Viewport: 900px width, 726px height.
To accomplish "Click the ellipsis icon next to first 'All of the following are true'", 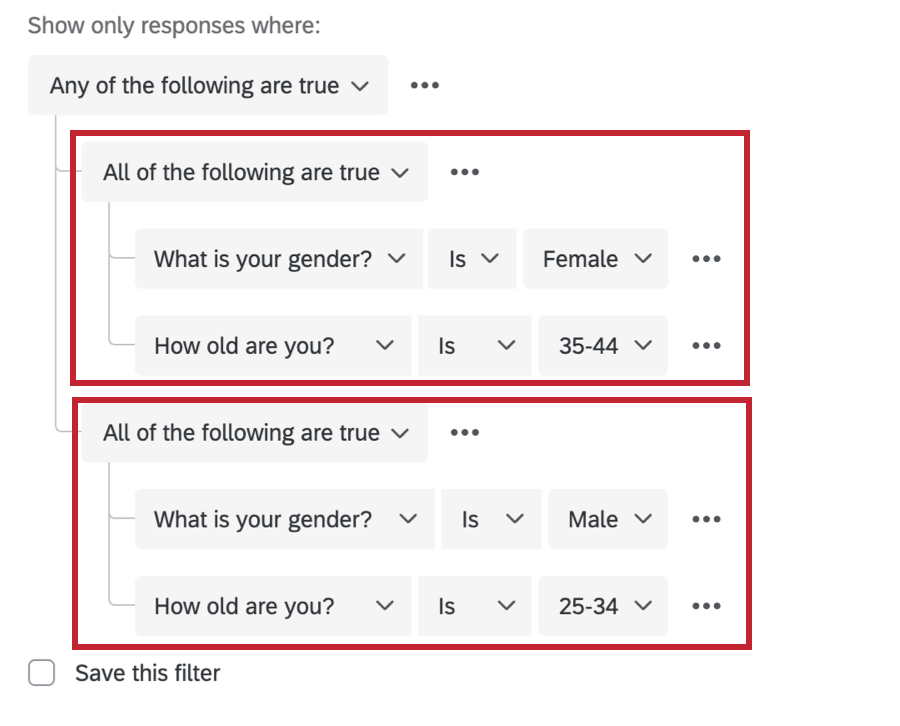I will (463, 171).
